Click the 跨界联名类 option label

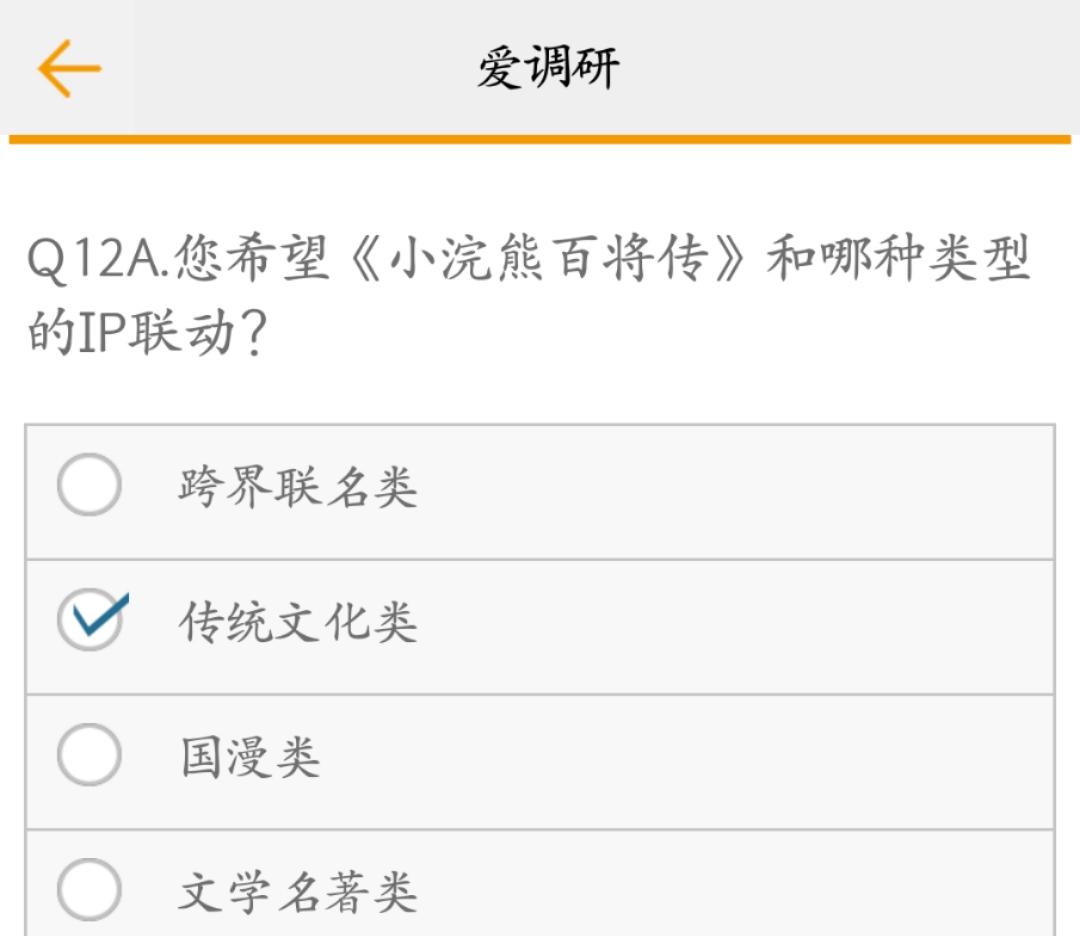coord(297,488)
